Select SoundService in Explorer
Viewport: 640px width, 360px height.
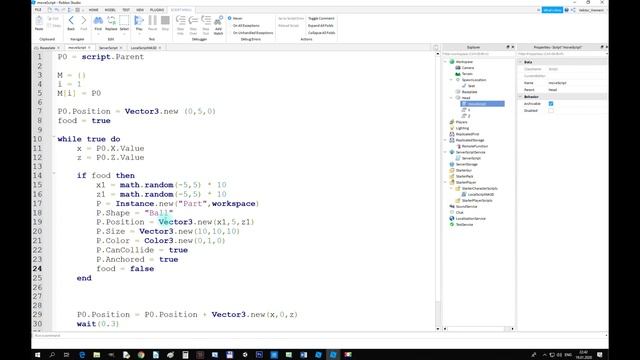point(466,207)
